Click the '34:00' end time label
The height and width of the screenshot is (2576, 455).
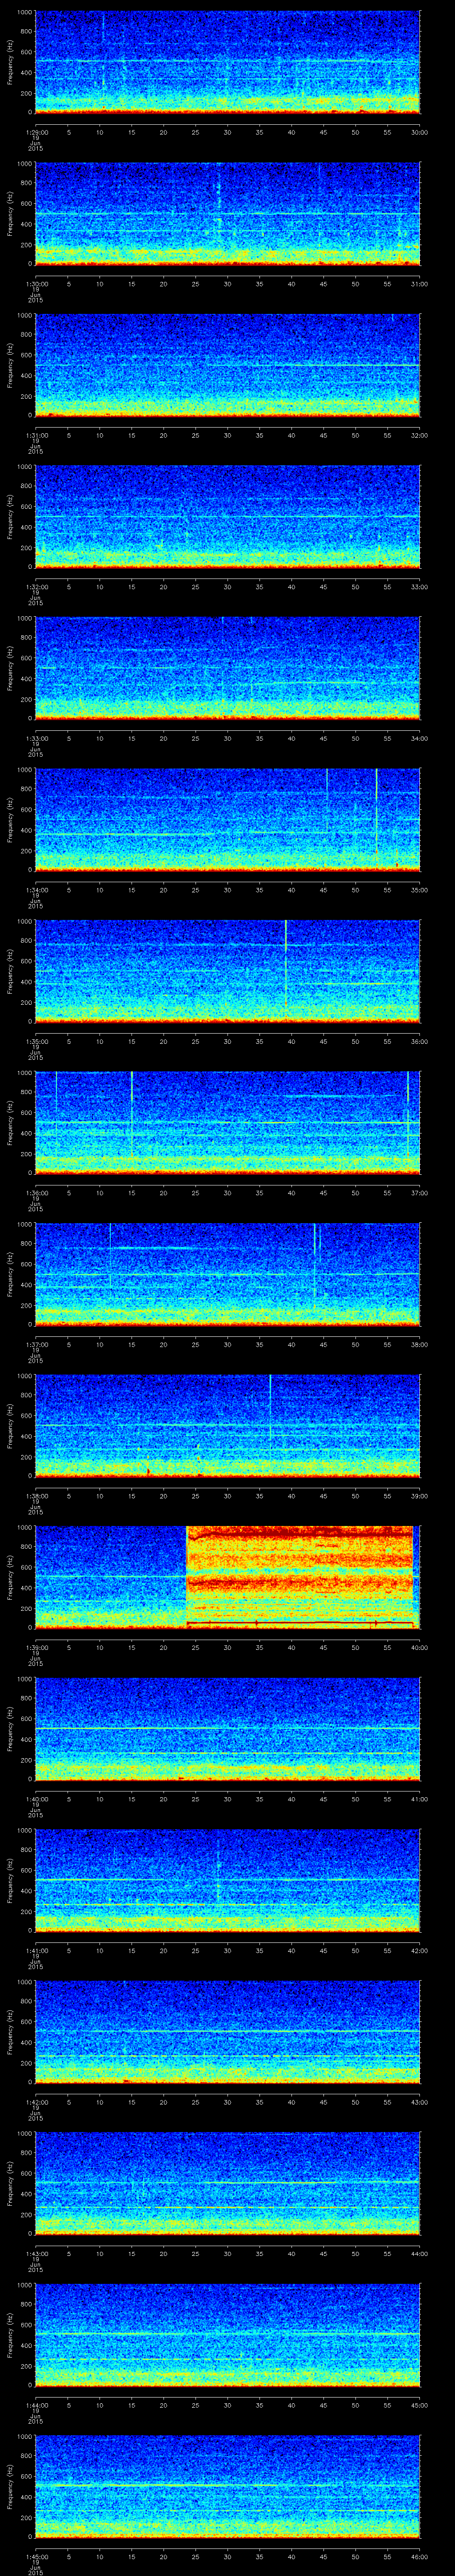(x=420, y=738)
